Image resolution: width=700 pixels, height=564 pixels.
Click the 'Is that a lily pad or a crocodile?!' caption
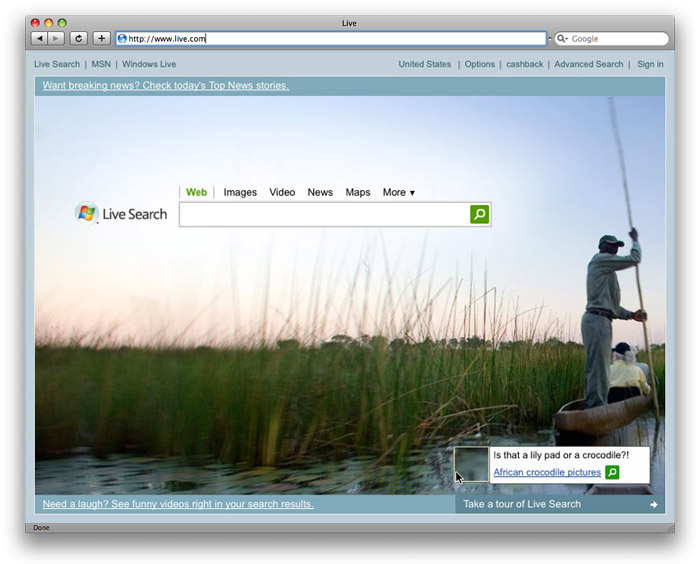click(x=561, y=455)
